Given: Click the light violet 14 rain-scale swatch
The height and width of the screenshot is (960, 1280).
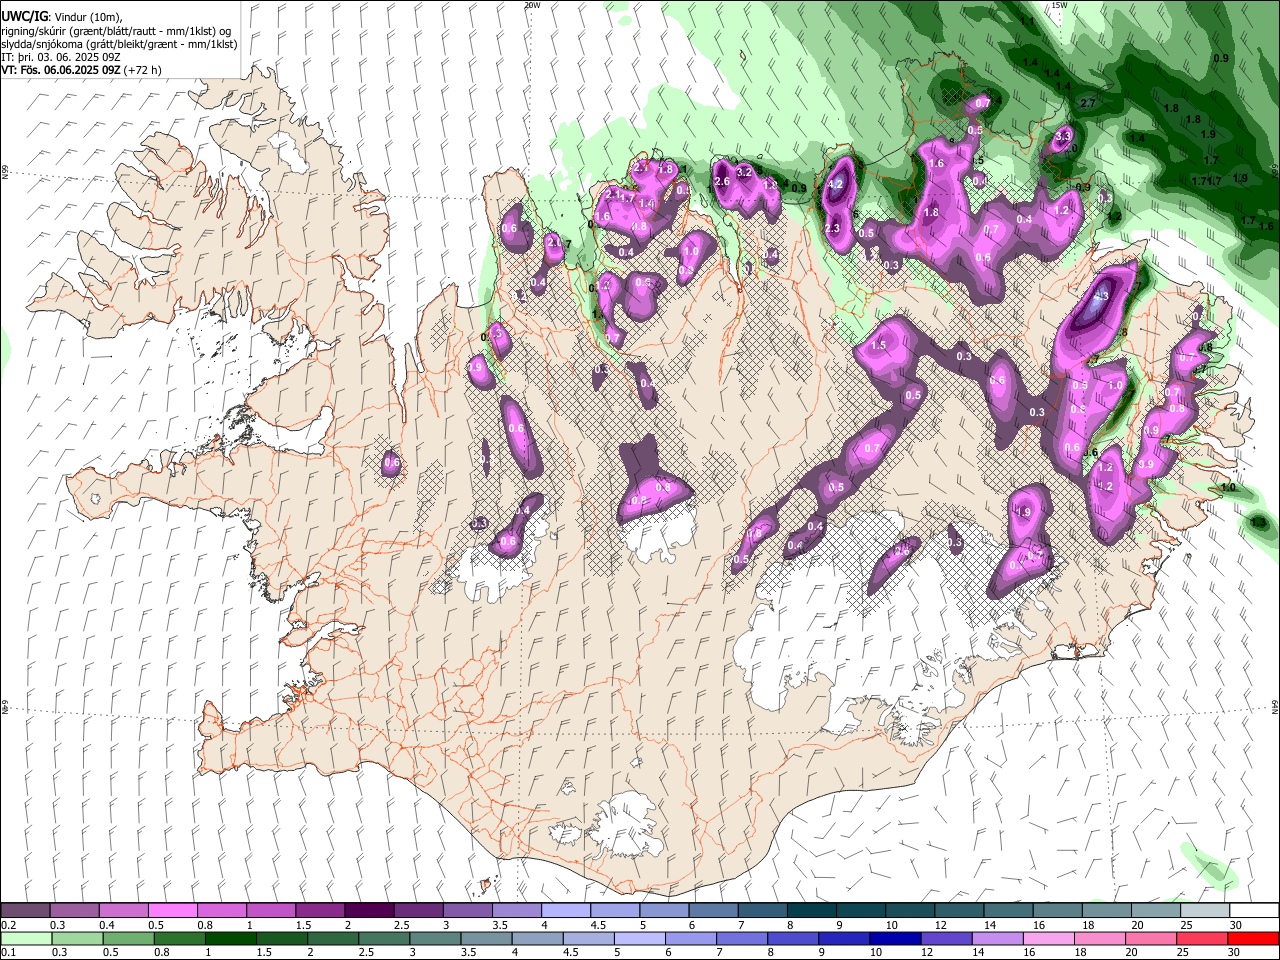Looking at the screenshot, I should (x=997, y=938).
